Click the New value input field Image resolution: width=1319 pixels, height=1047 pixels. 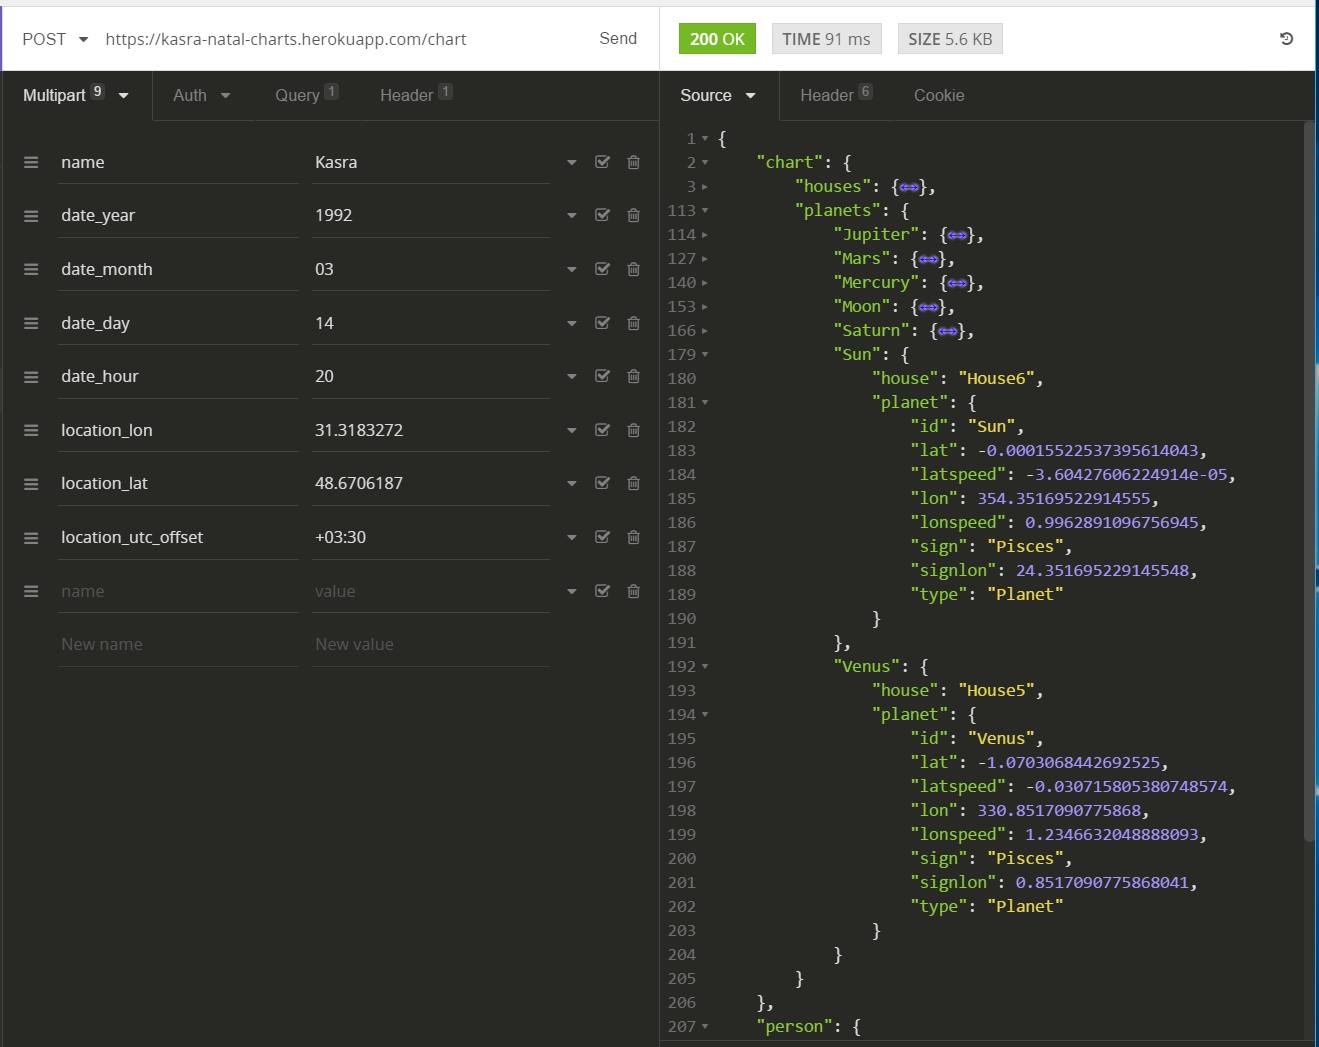431,645
